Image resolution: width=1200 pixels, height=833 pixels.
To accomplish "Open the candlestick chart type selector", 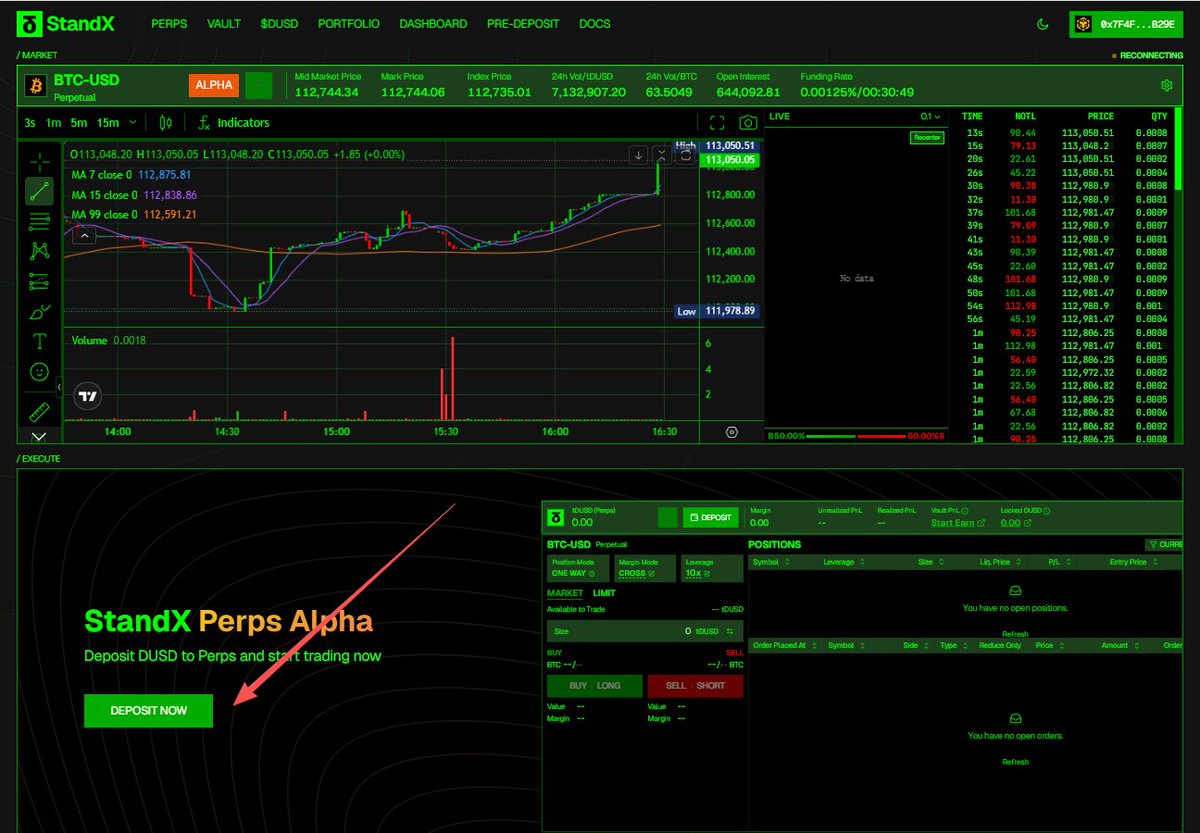I will coord(166,123).
